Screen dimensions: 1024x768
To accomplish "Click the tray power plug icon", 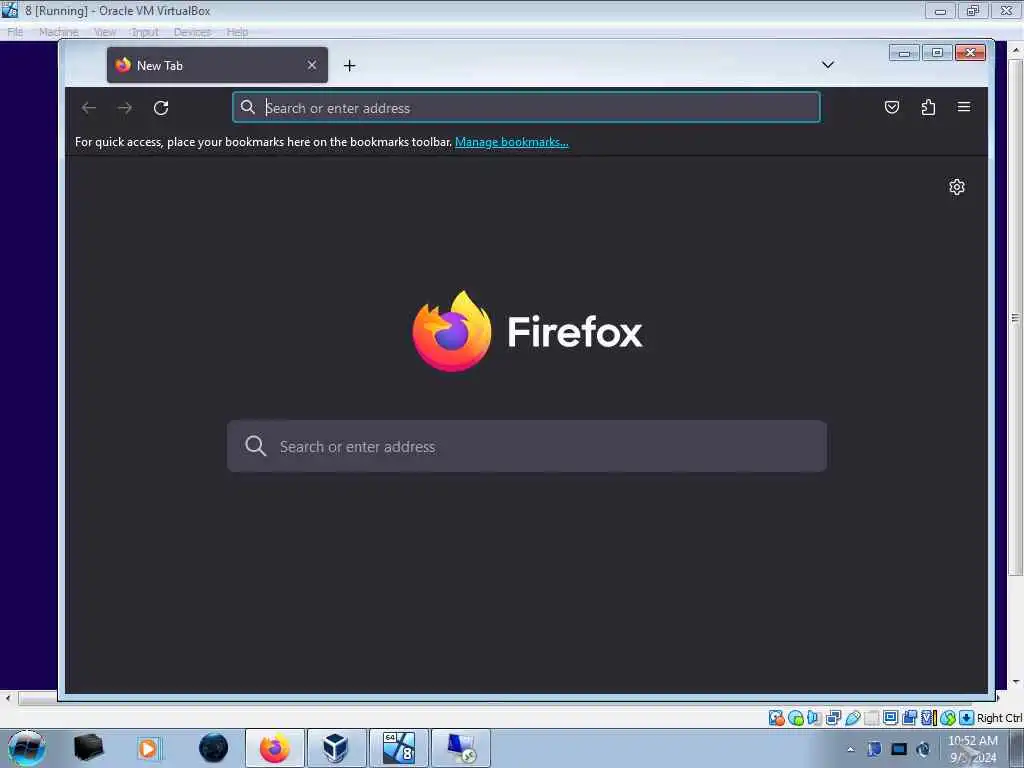I will (923, 749).
